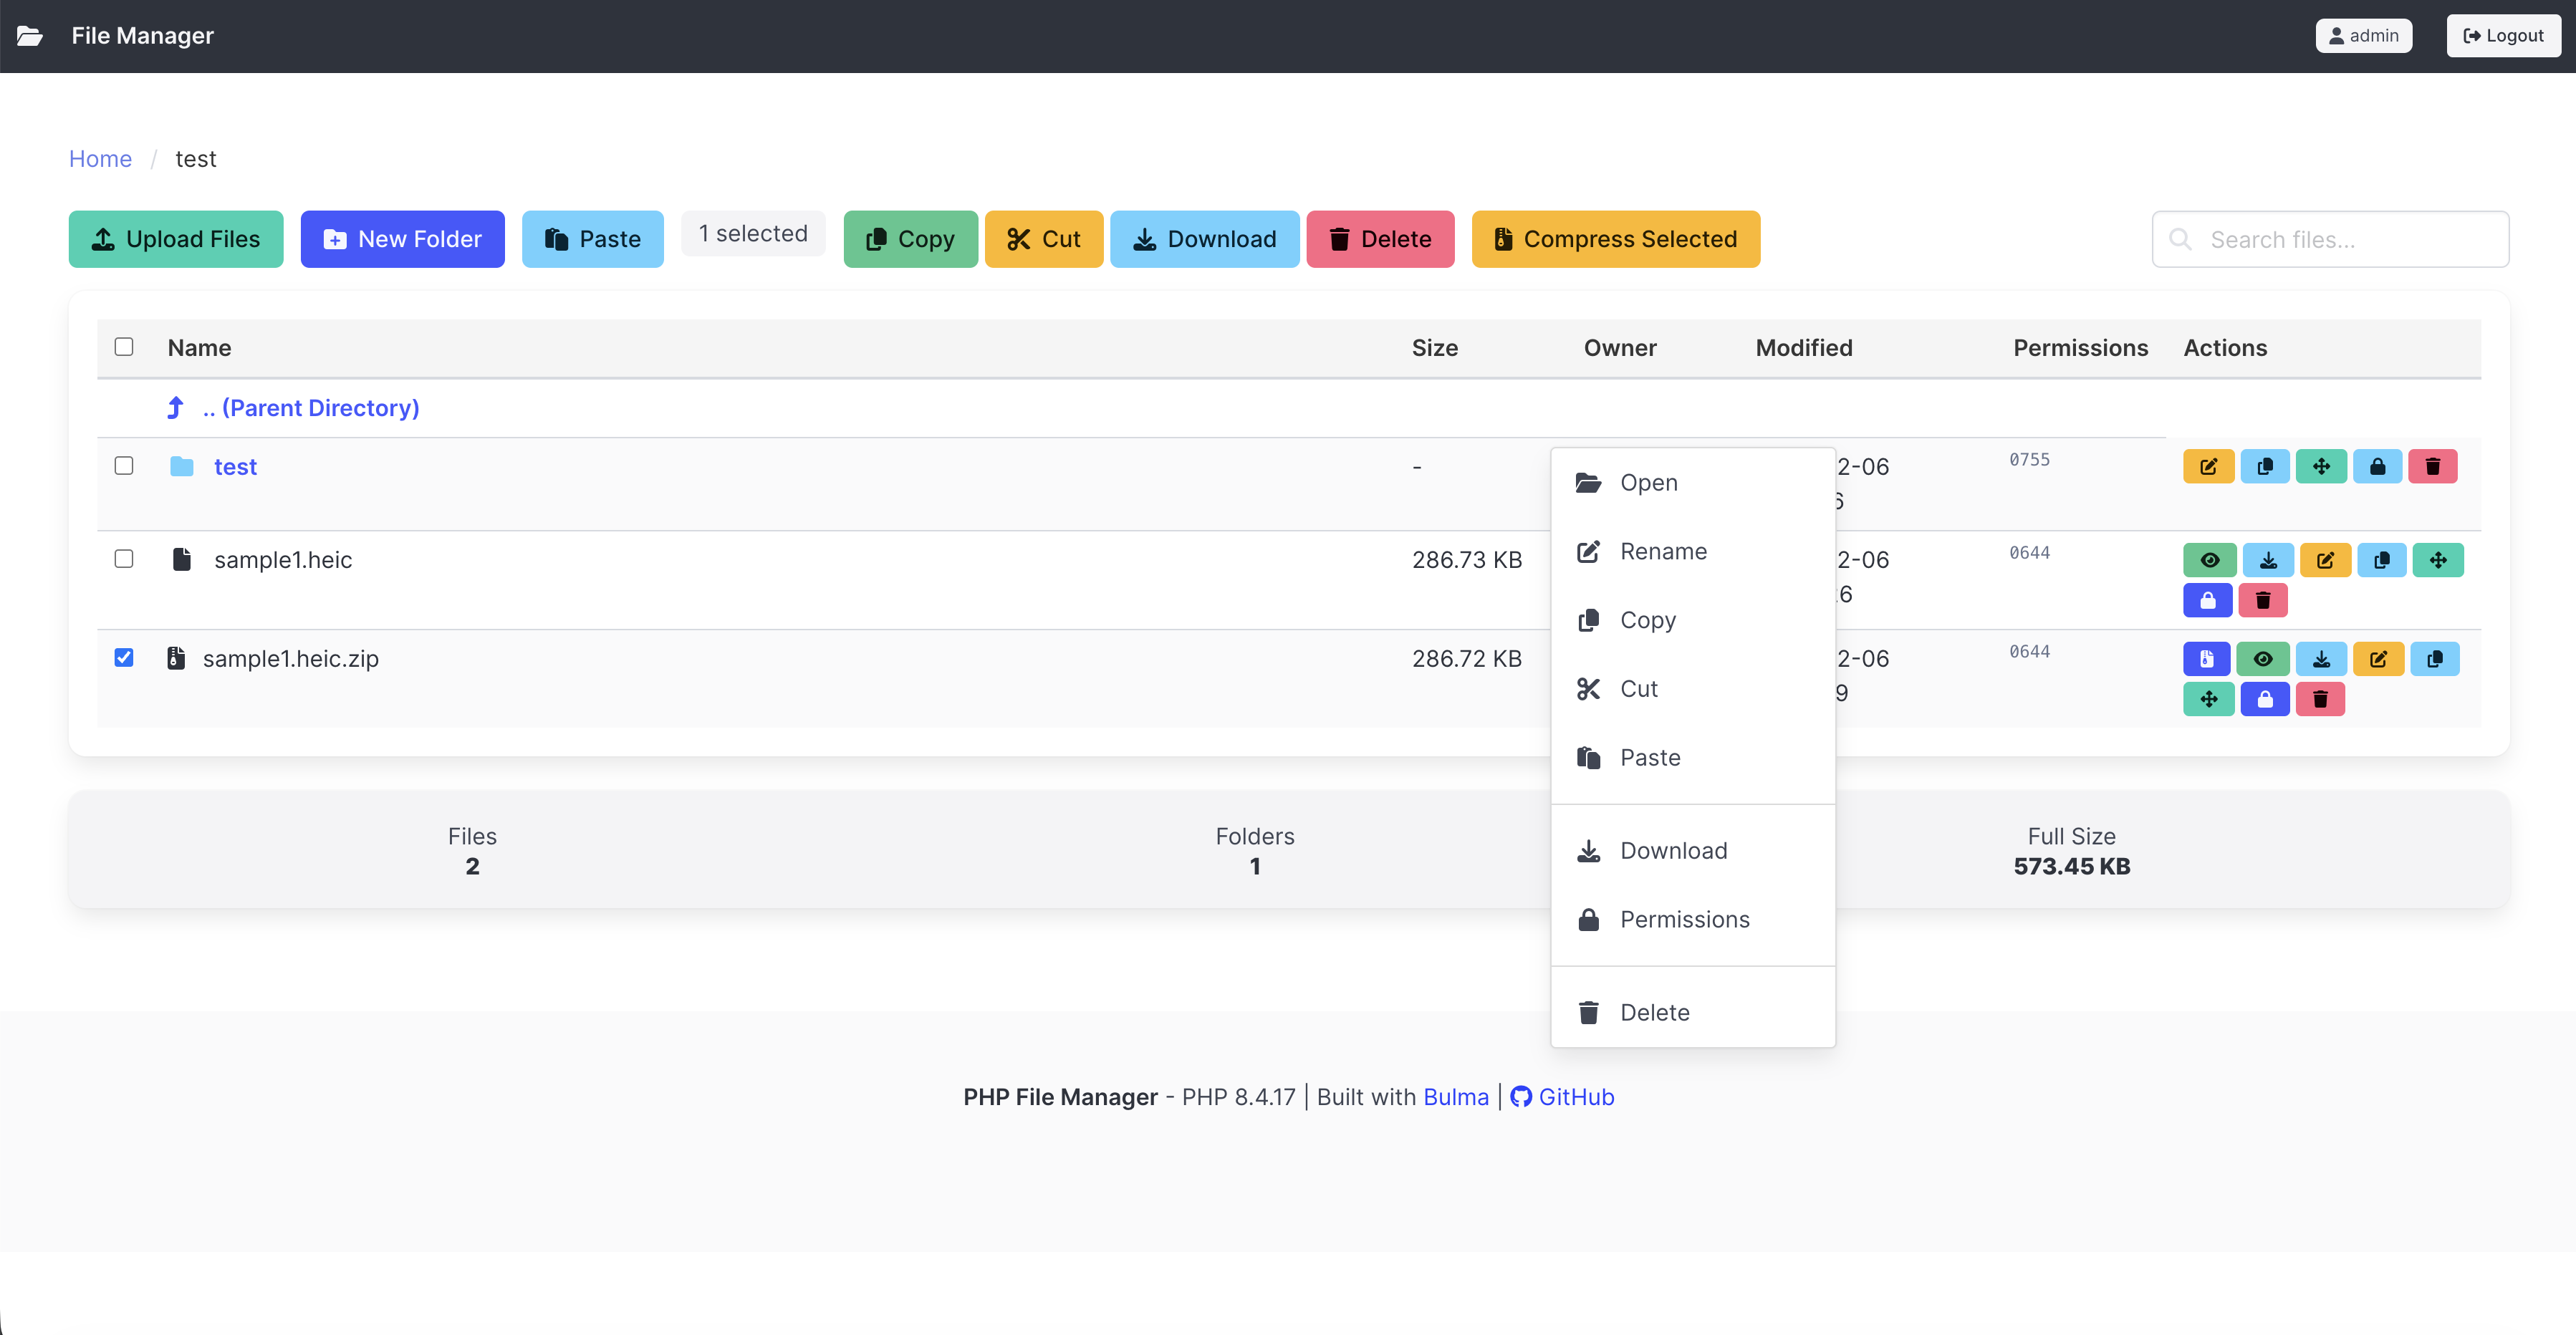Click red trash icon for sample1.heic
Image resolution: width=2576 pixels, height=1335 pixels.
point(2263,600)
